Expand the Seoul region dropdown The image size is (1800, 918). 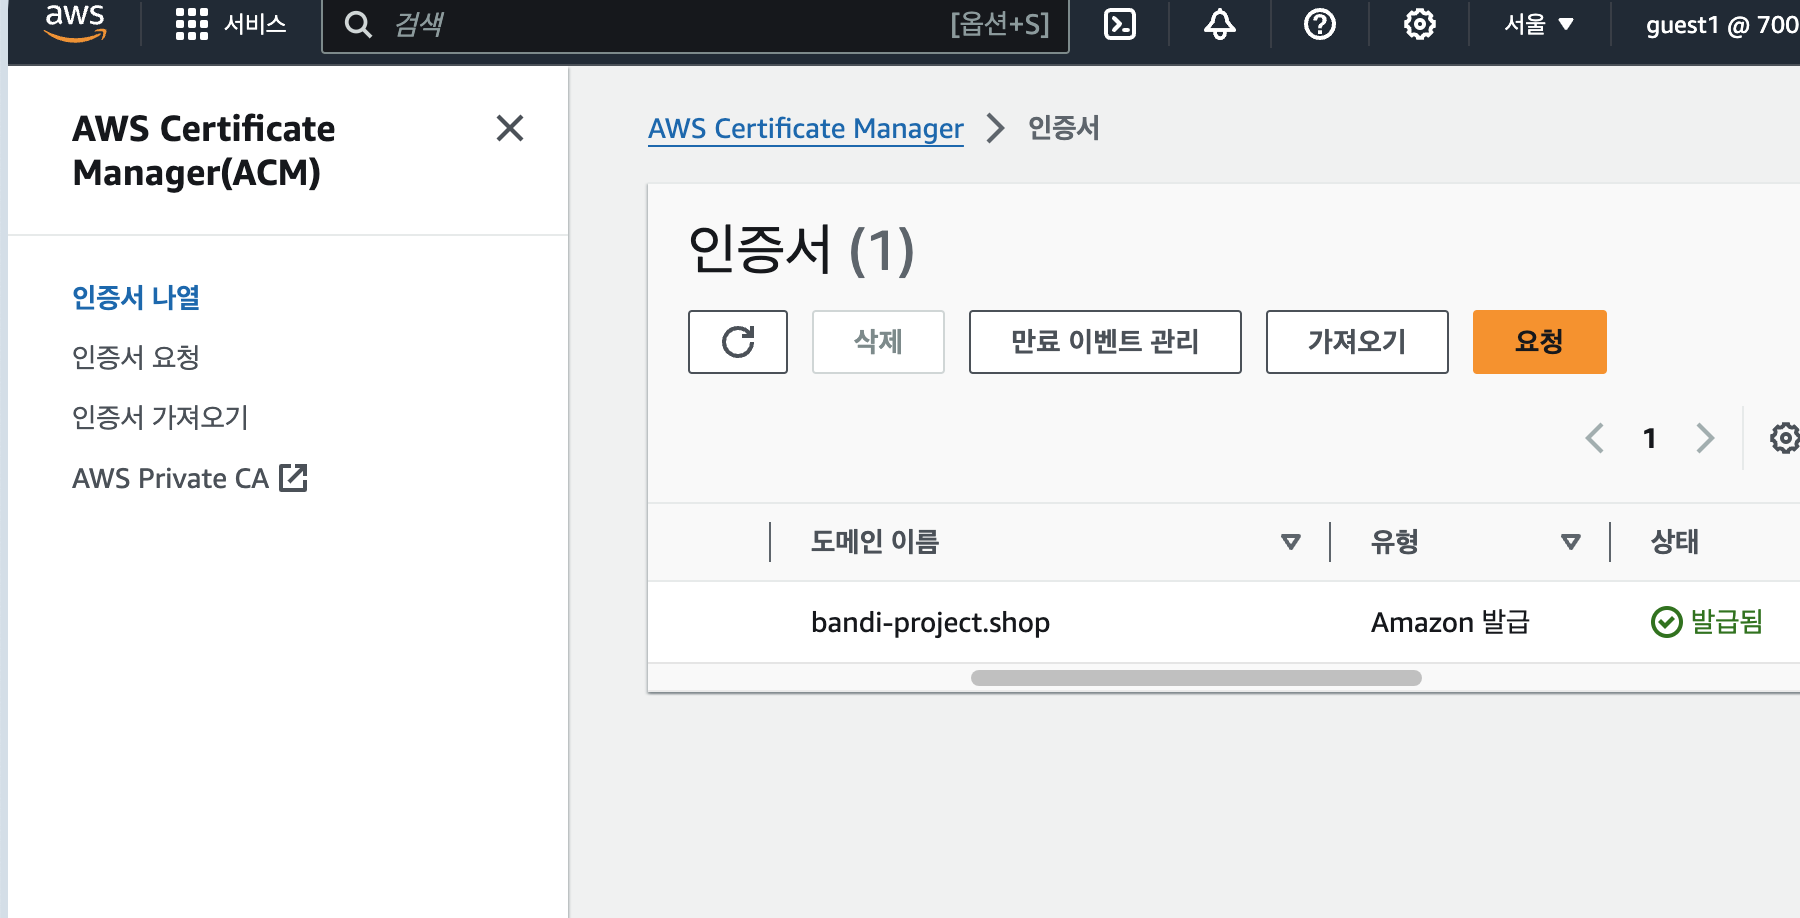tap(1539, 24)
